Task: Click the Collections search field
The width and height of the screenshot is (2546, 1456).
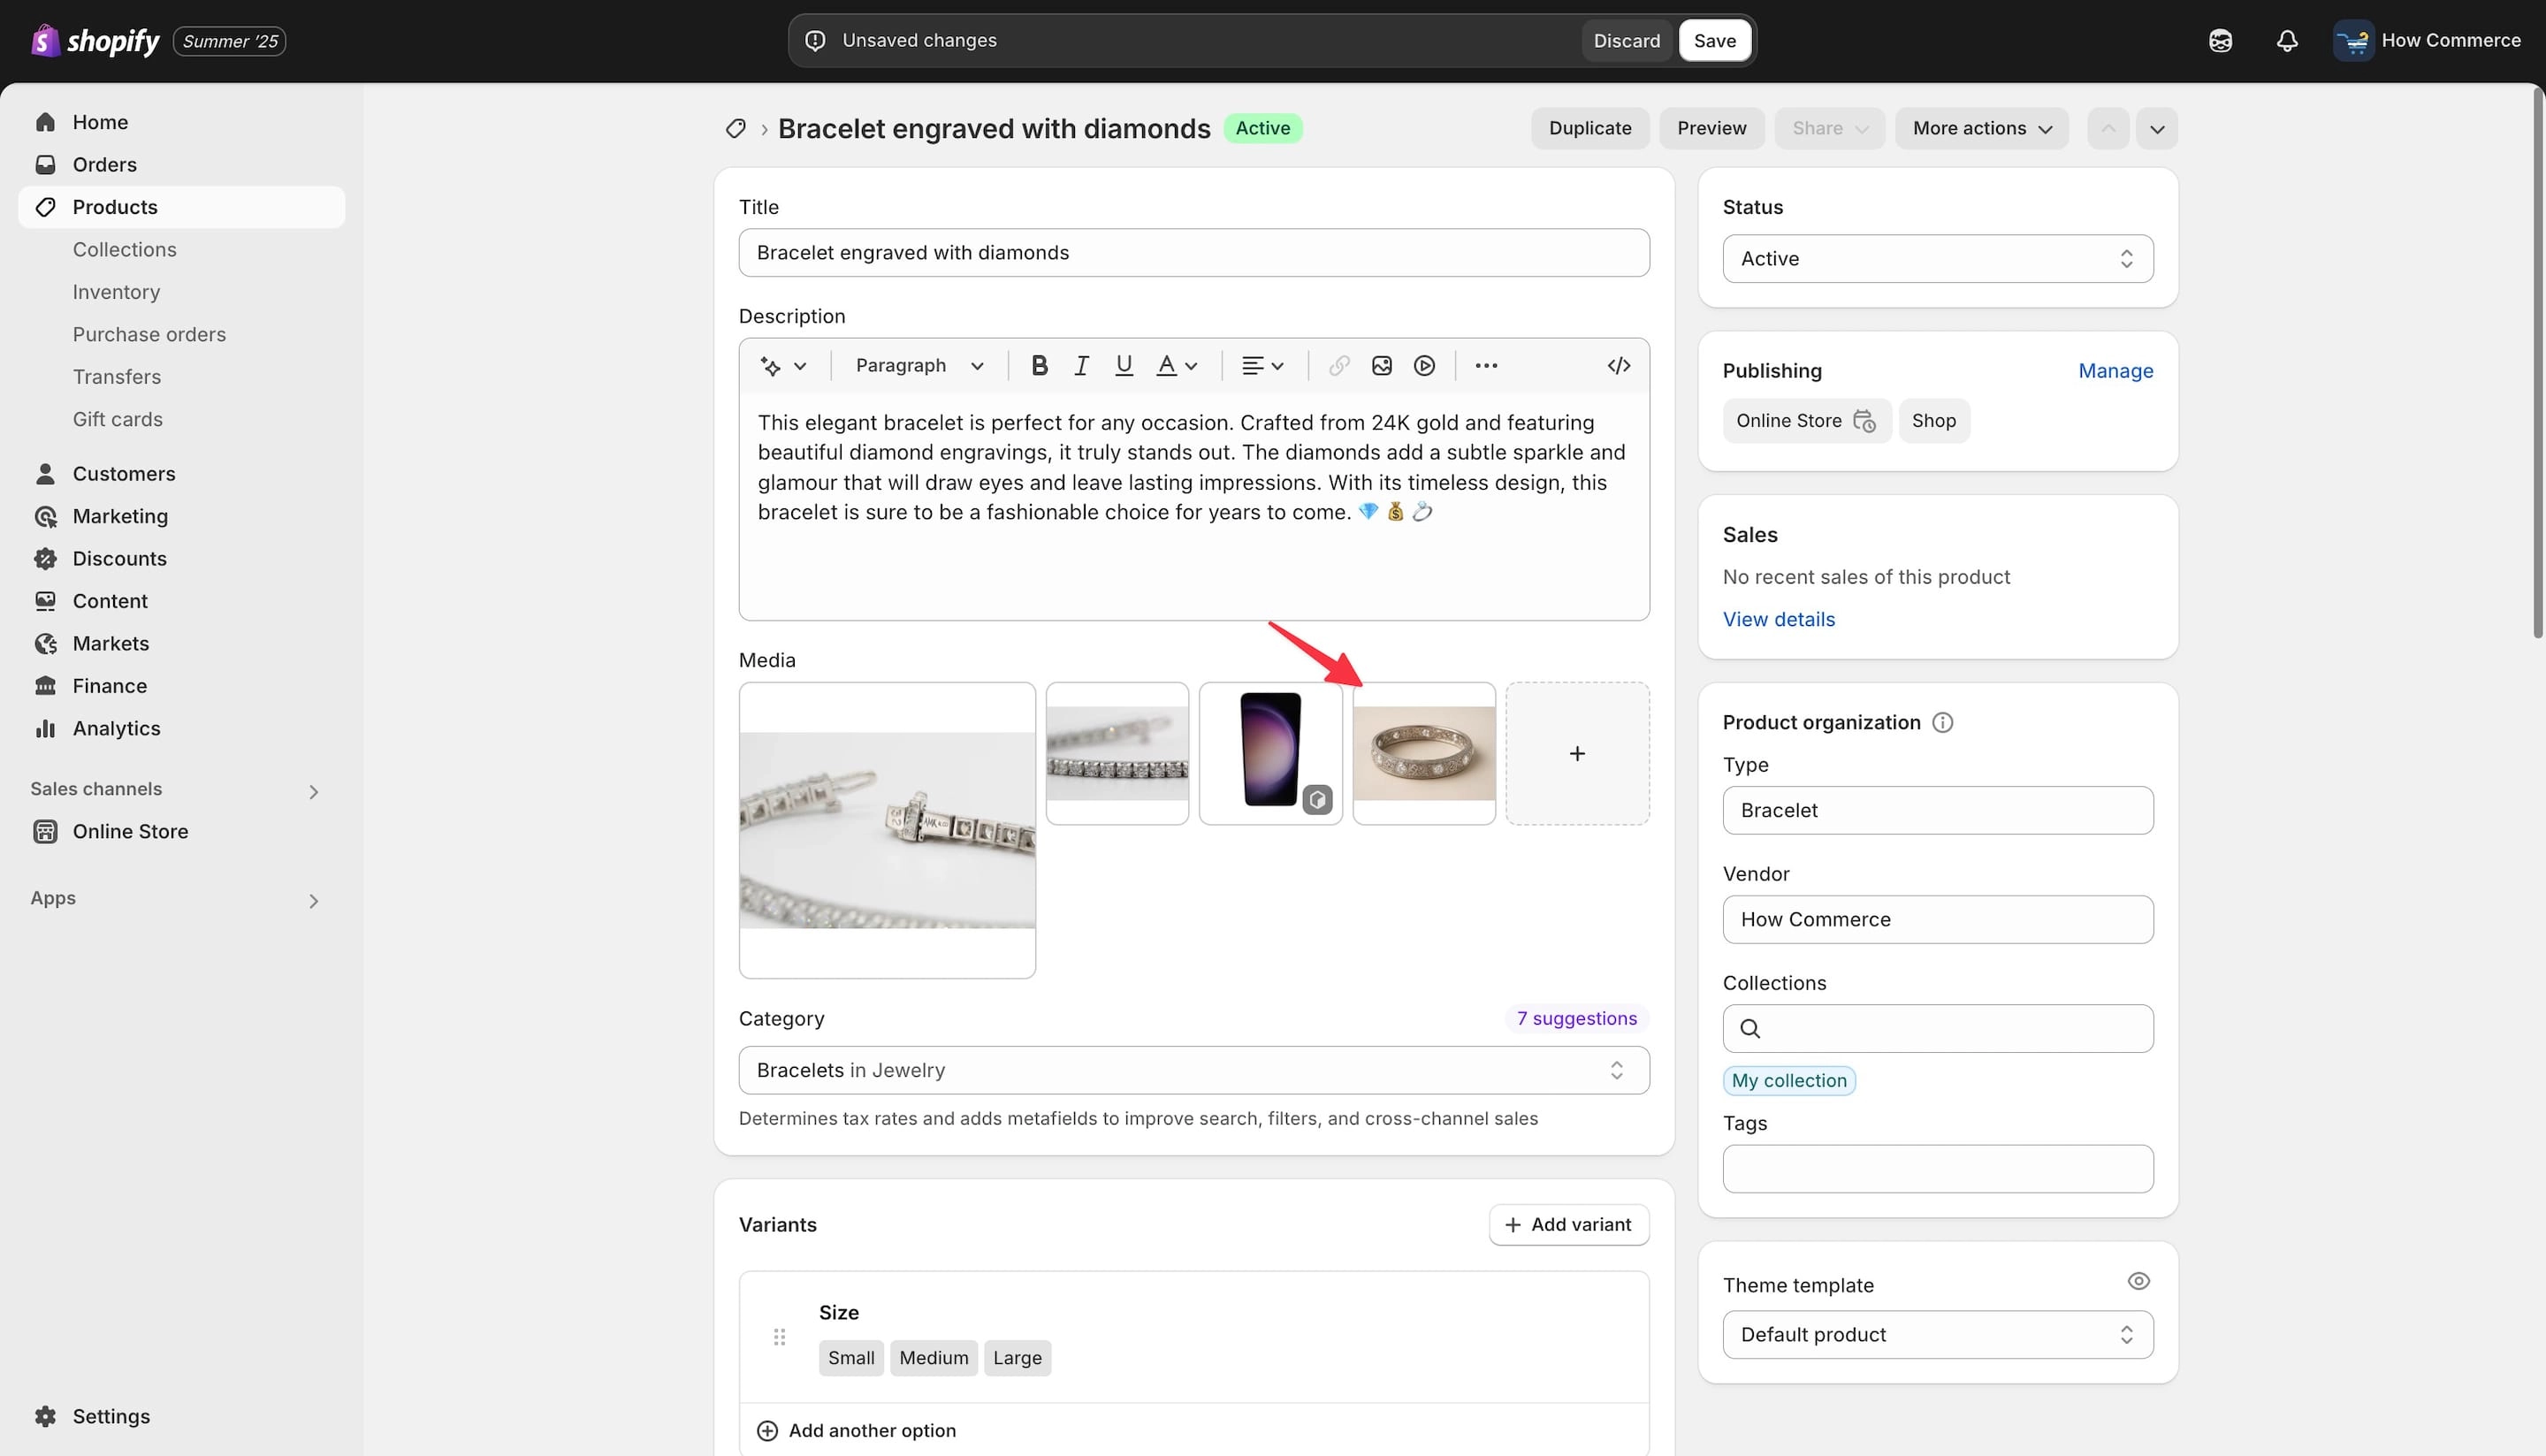Action: point(1937,1028)
